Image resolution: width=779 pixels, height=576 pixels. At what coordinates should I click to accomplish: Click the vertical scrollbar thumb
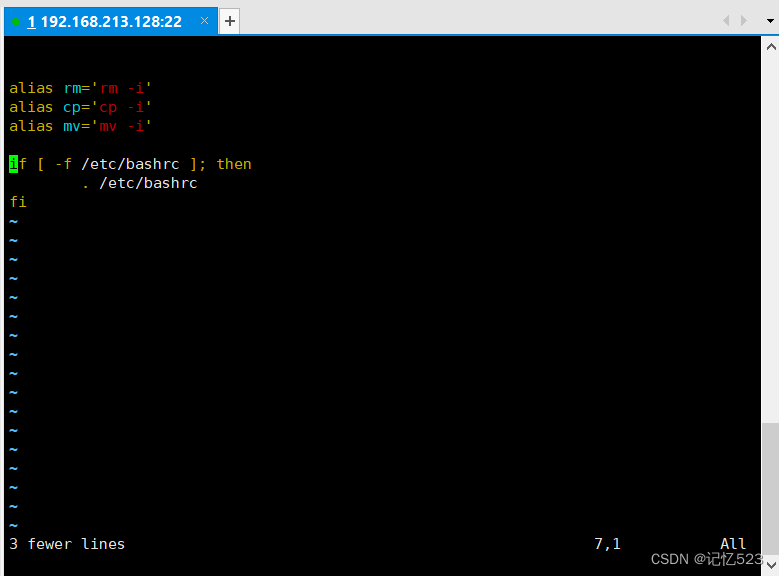pos(771,490)
